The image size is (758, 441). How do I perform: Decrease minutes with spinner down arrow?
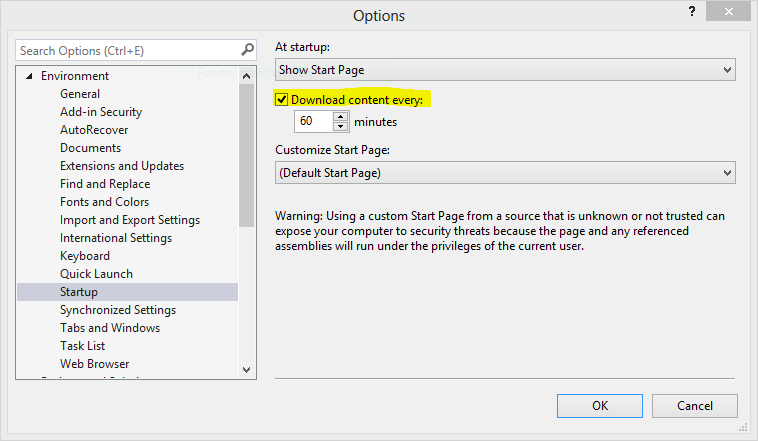click(340, 127)
